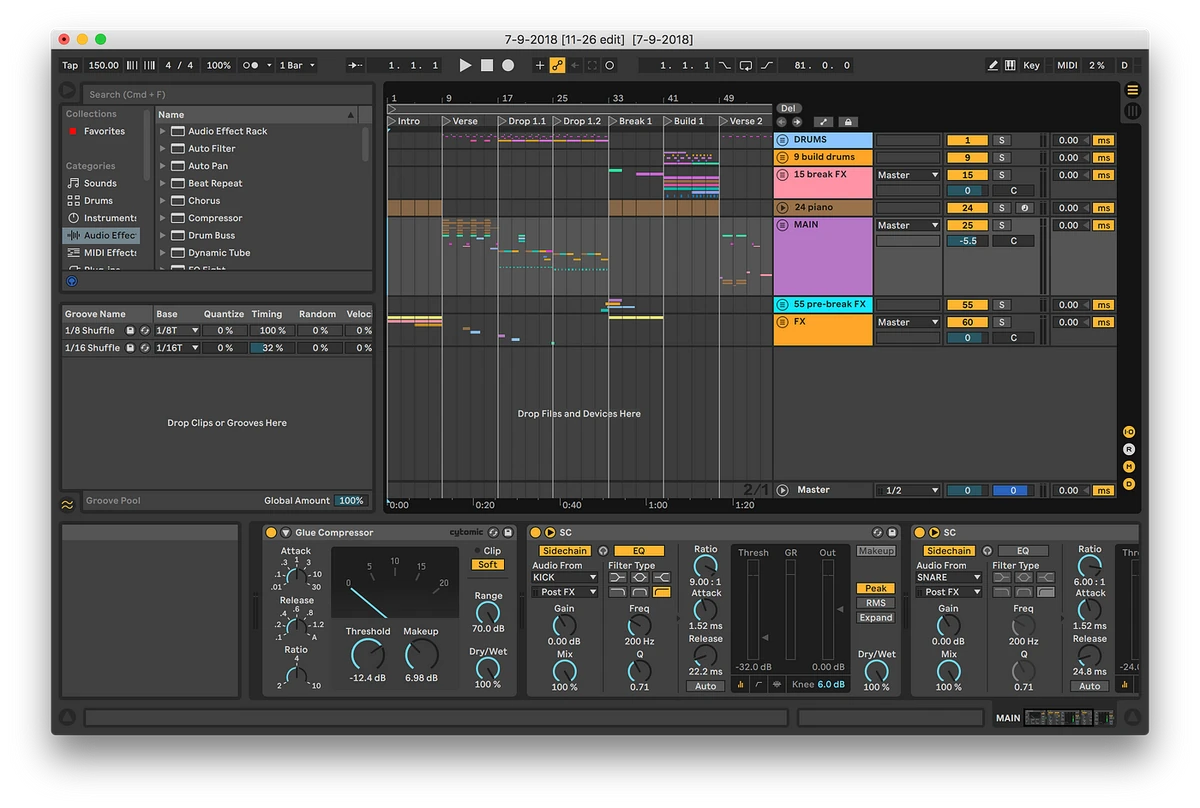Toggle the Automation Arm button

point(558,65)
